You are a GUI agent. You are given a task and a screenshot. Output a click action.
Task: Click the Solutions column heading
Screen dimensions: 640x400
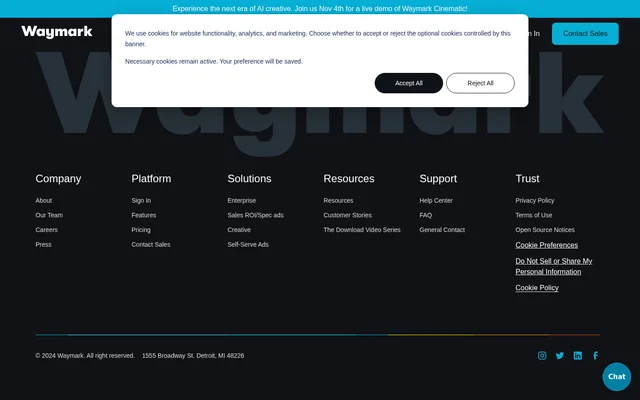pyautogui.click(x=249, y=179)
